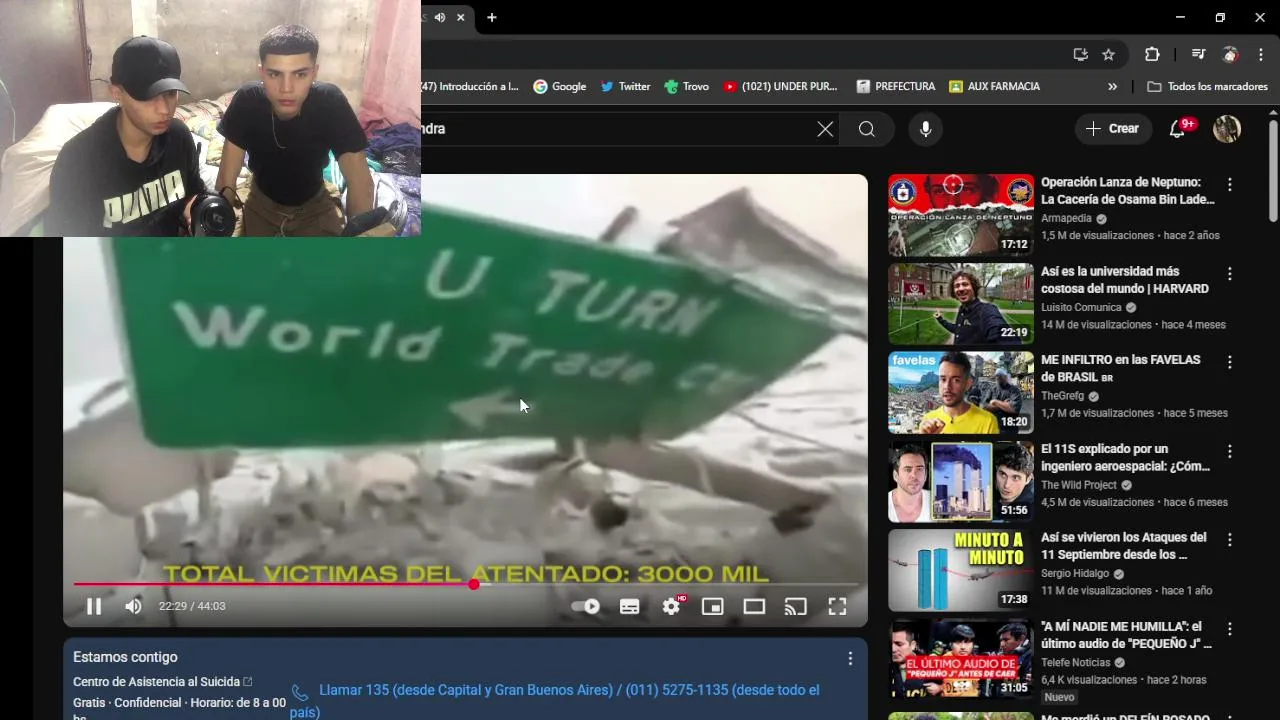Mute the video volume speaker icon
The height and width of the screenshot is (720, 1280).
tap(133, 606)
